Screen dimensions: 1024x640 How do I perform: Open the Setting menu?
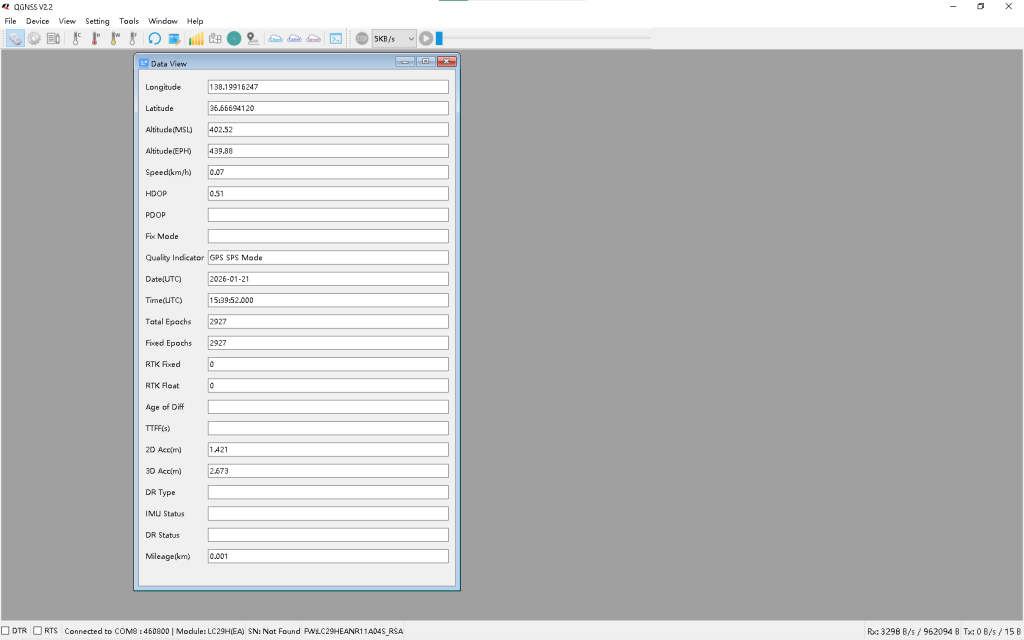(x=97, y=21)
